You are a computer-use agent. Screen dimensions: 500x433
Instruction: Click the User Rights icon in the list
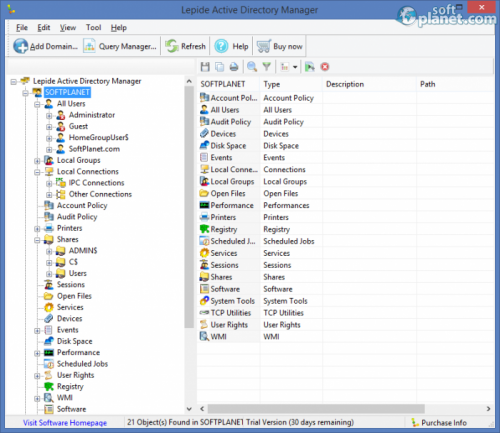point(204,325)
